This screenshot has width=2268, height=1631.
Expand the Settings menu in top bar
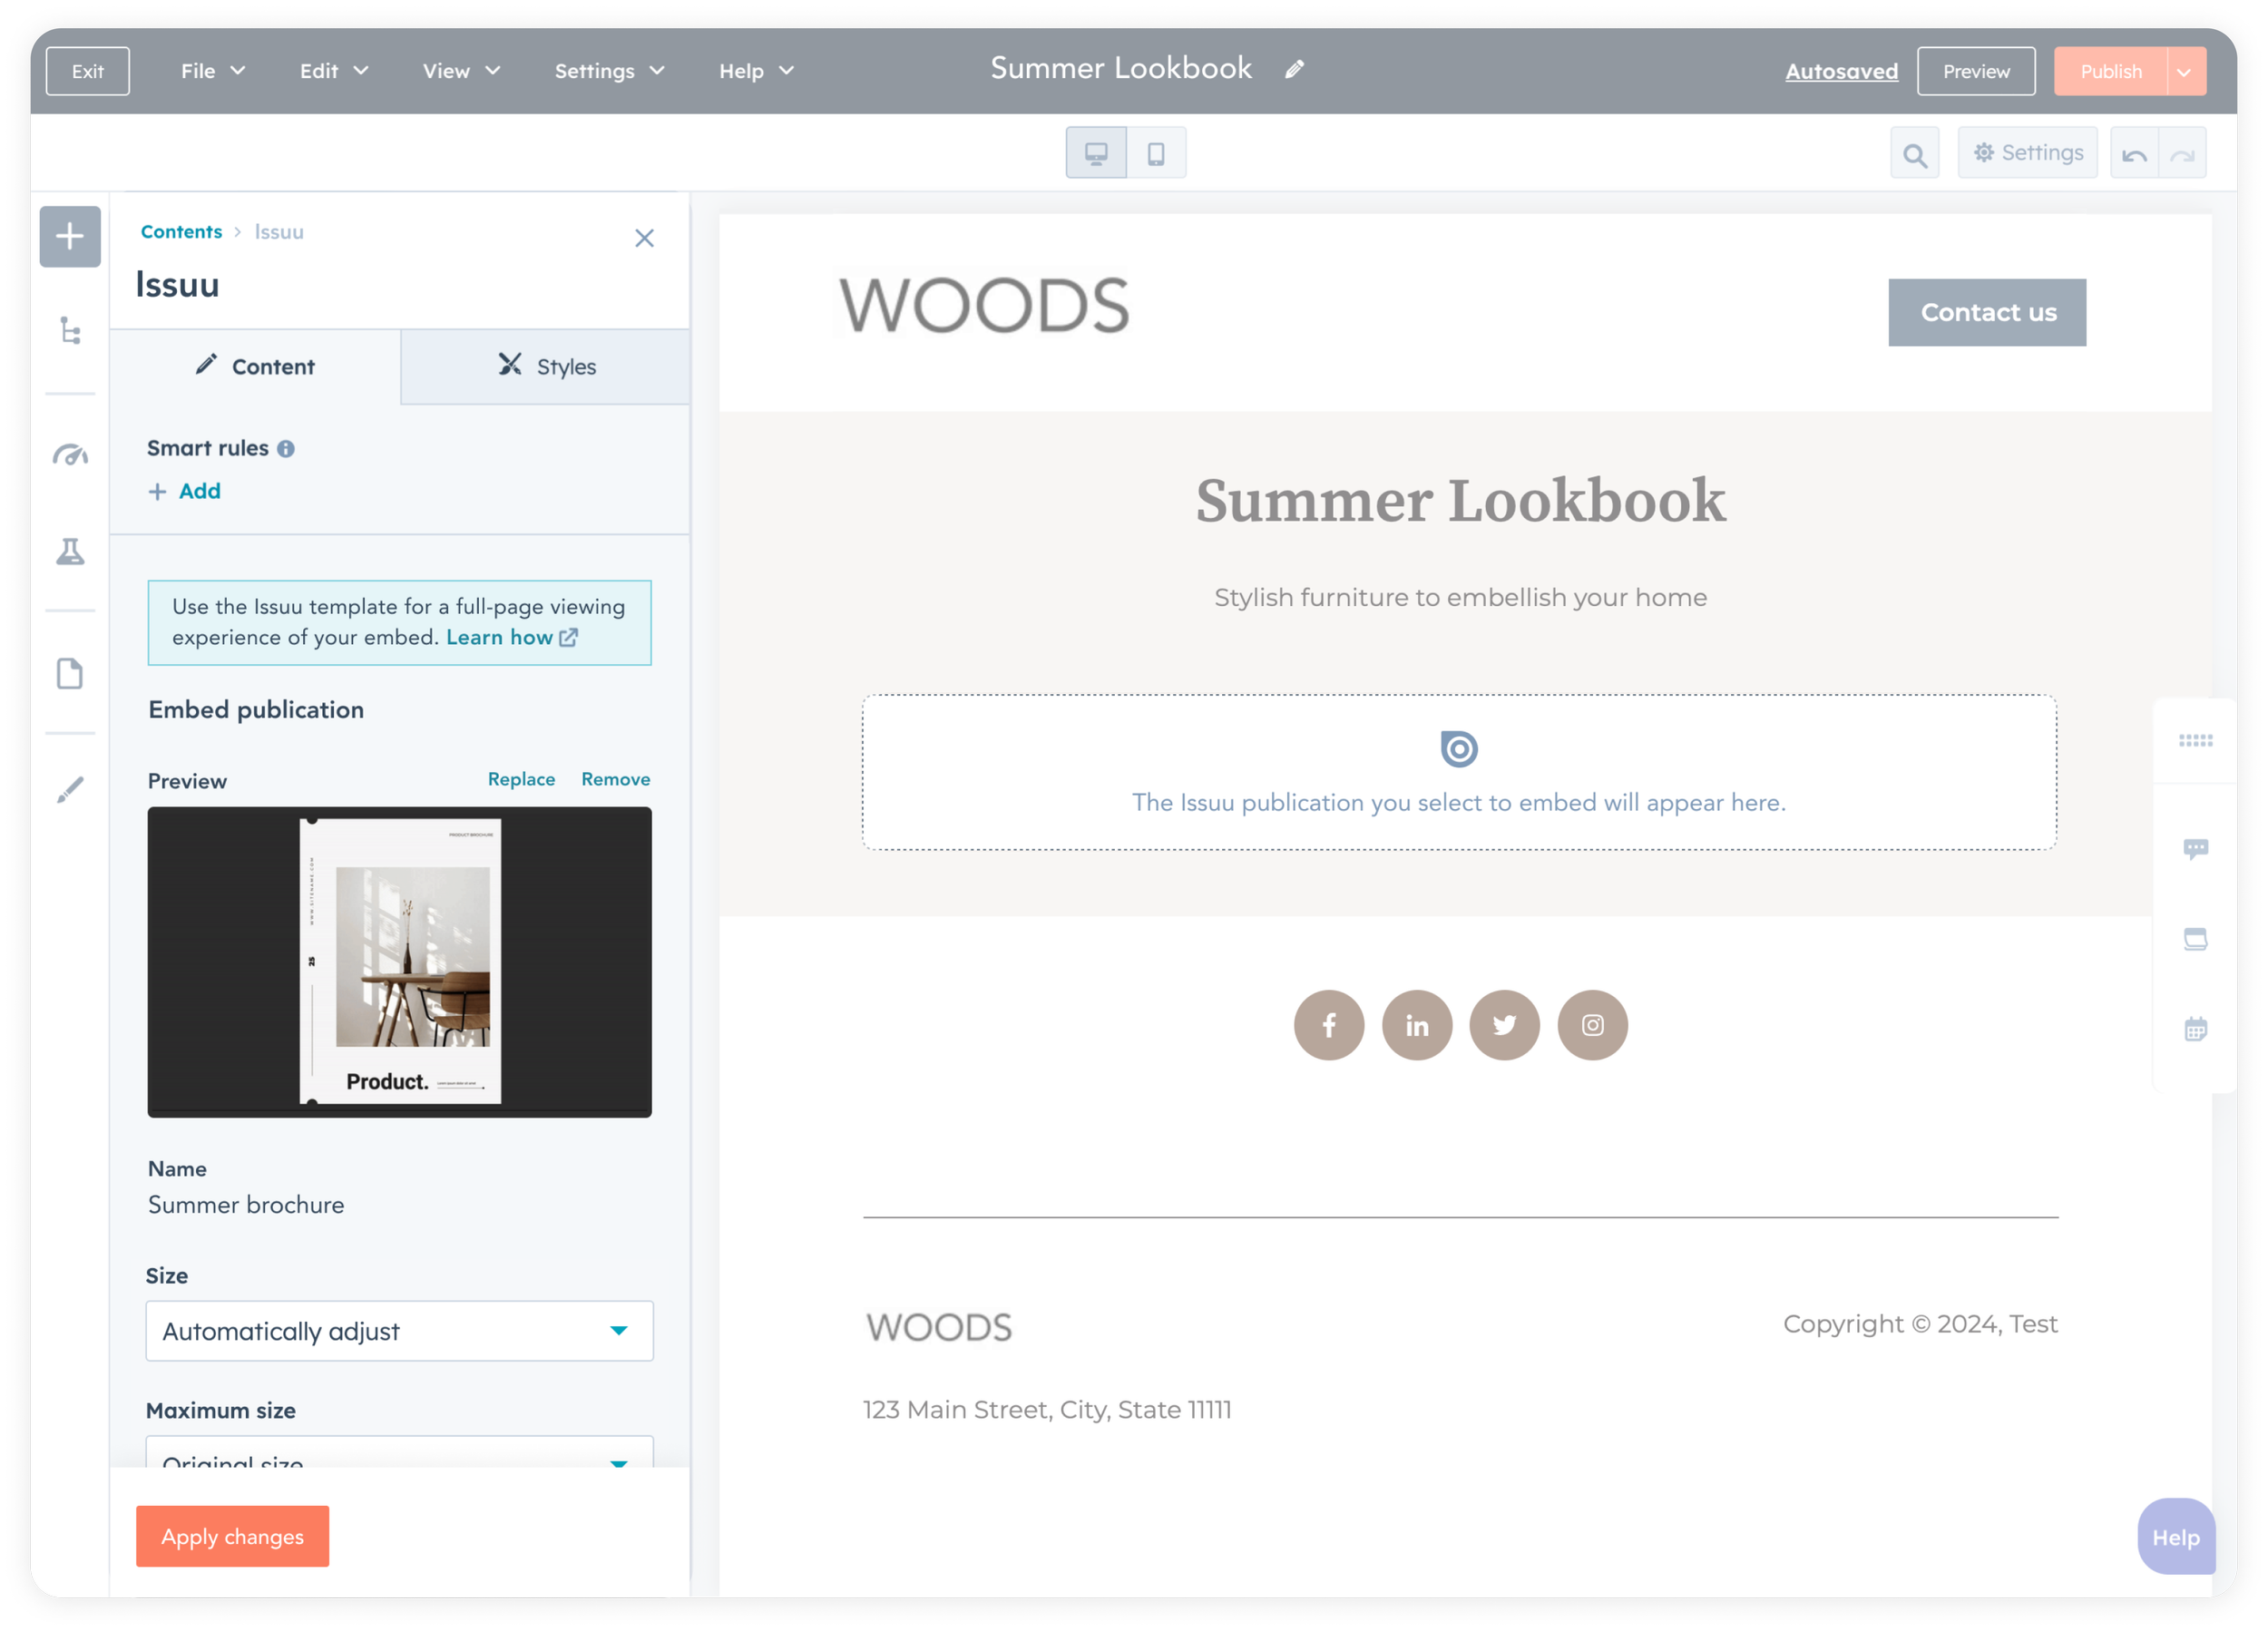[x=609, y=71]
